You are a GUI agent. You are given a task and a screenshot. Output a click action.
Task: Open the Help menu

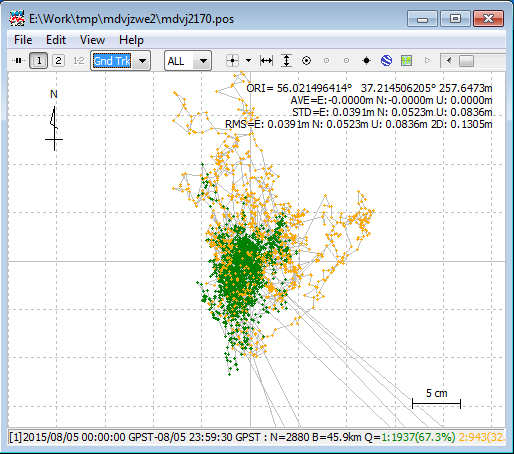click(131, 40)
